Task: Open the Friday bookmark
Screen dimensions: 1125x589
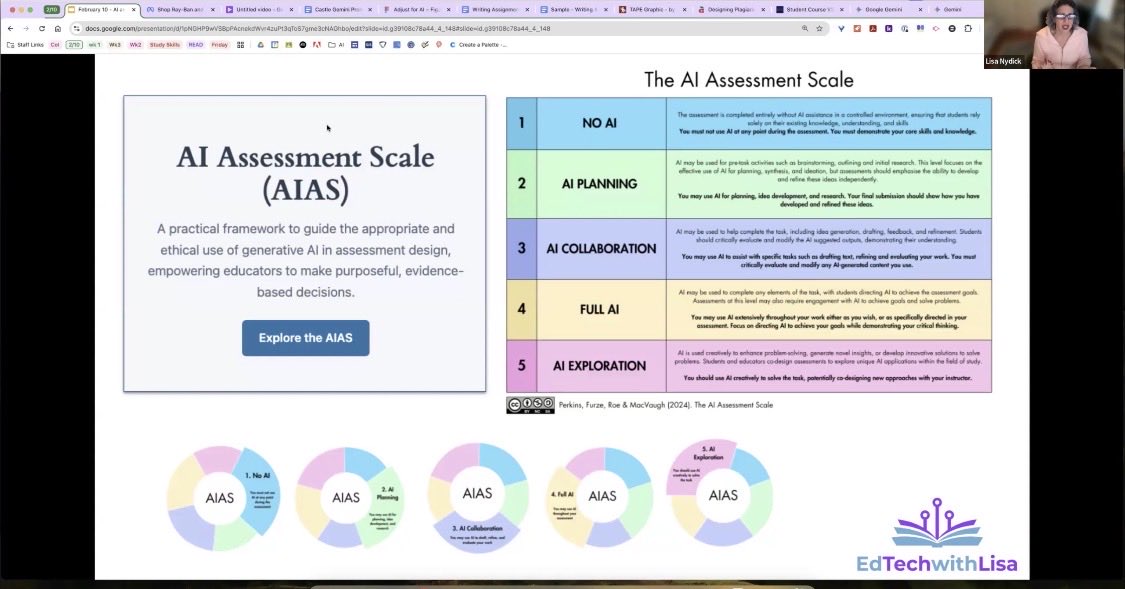Action: [220, 44]
